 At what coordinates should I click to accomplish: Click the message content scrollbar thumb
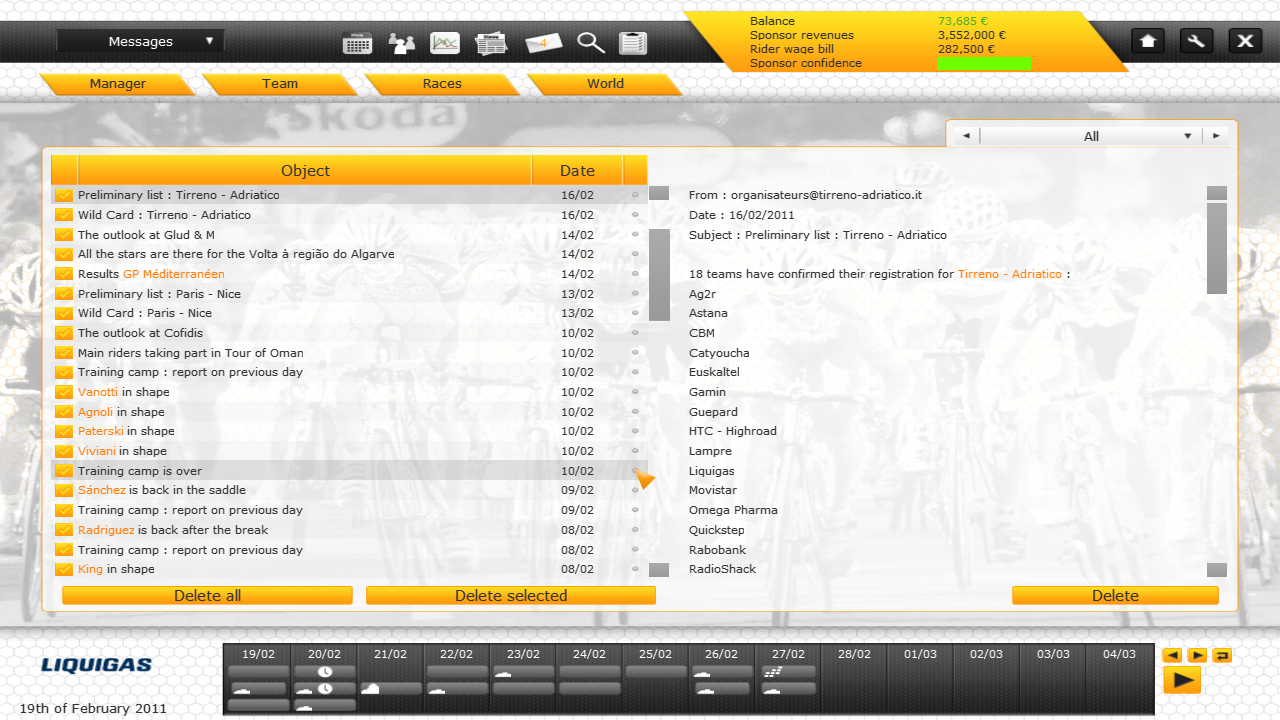[1216, 248]
